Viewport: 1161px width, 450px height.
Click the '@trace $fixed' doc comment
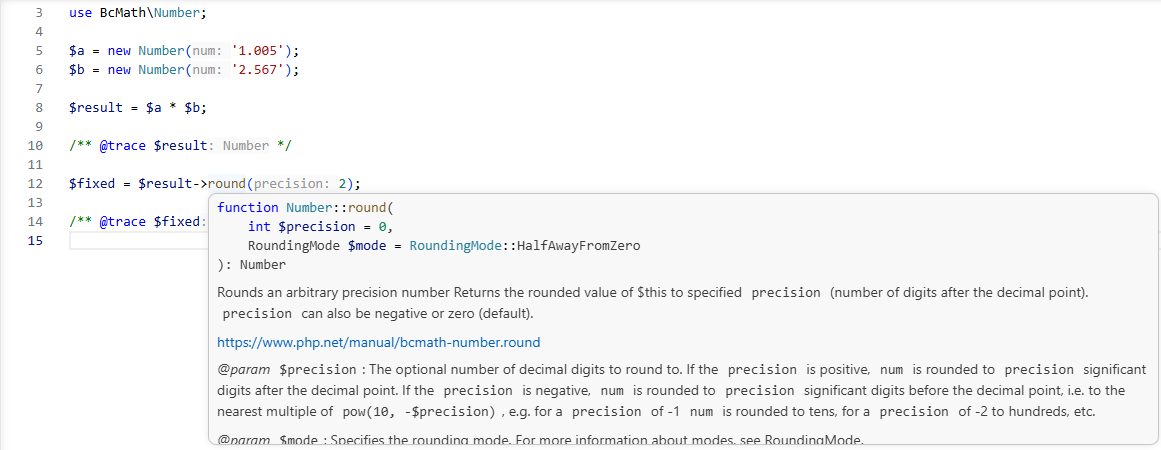(138, 221)
